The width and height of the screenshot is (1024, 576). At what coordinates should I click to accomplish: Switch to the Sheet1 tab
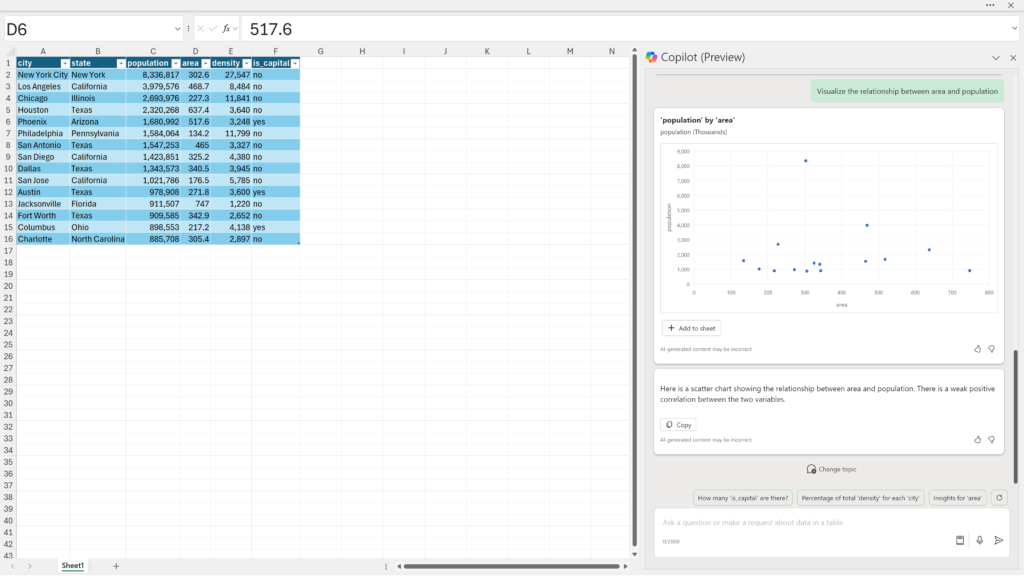[73, 566]
